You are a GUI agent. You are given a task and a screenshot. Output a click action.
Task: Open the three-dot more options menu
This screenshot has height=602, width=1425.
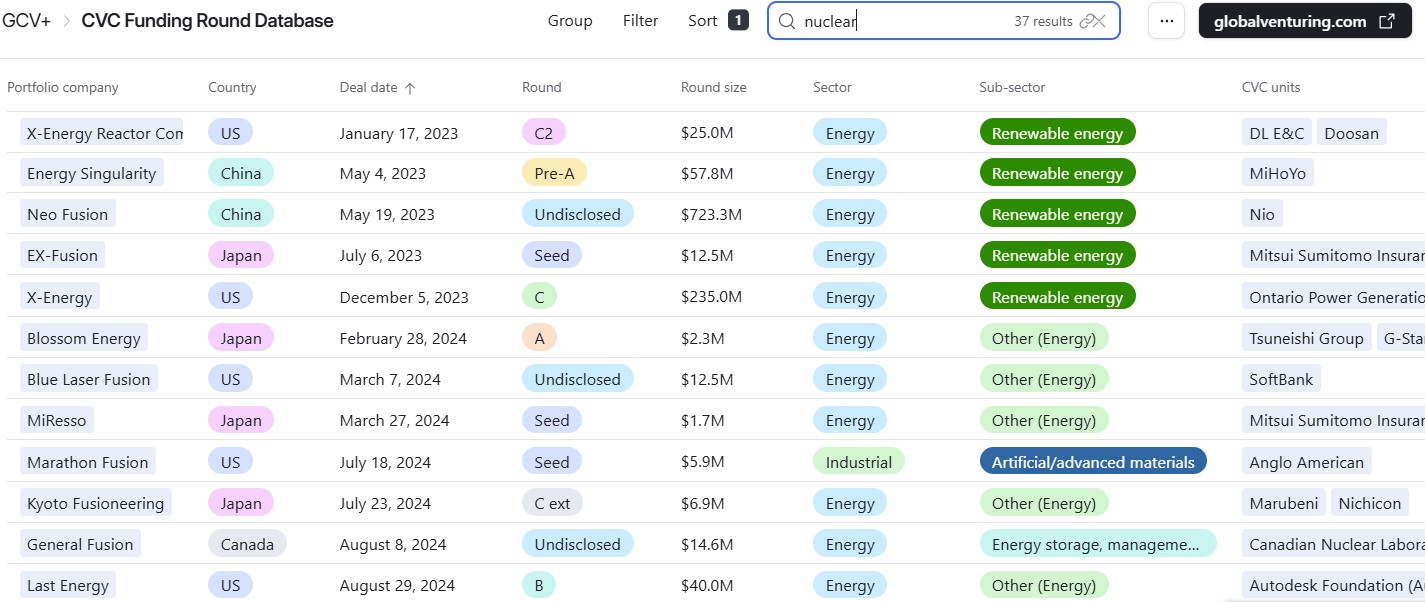(x=1166, y=21)
